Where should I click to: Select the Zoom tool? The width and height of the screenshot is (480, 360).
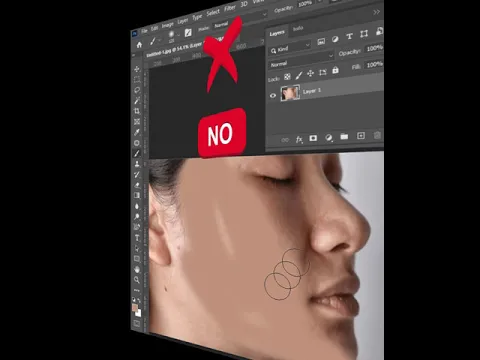coord(137,280)
